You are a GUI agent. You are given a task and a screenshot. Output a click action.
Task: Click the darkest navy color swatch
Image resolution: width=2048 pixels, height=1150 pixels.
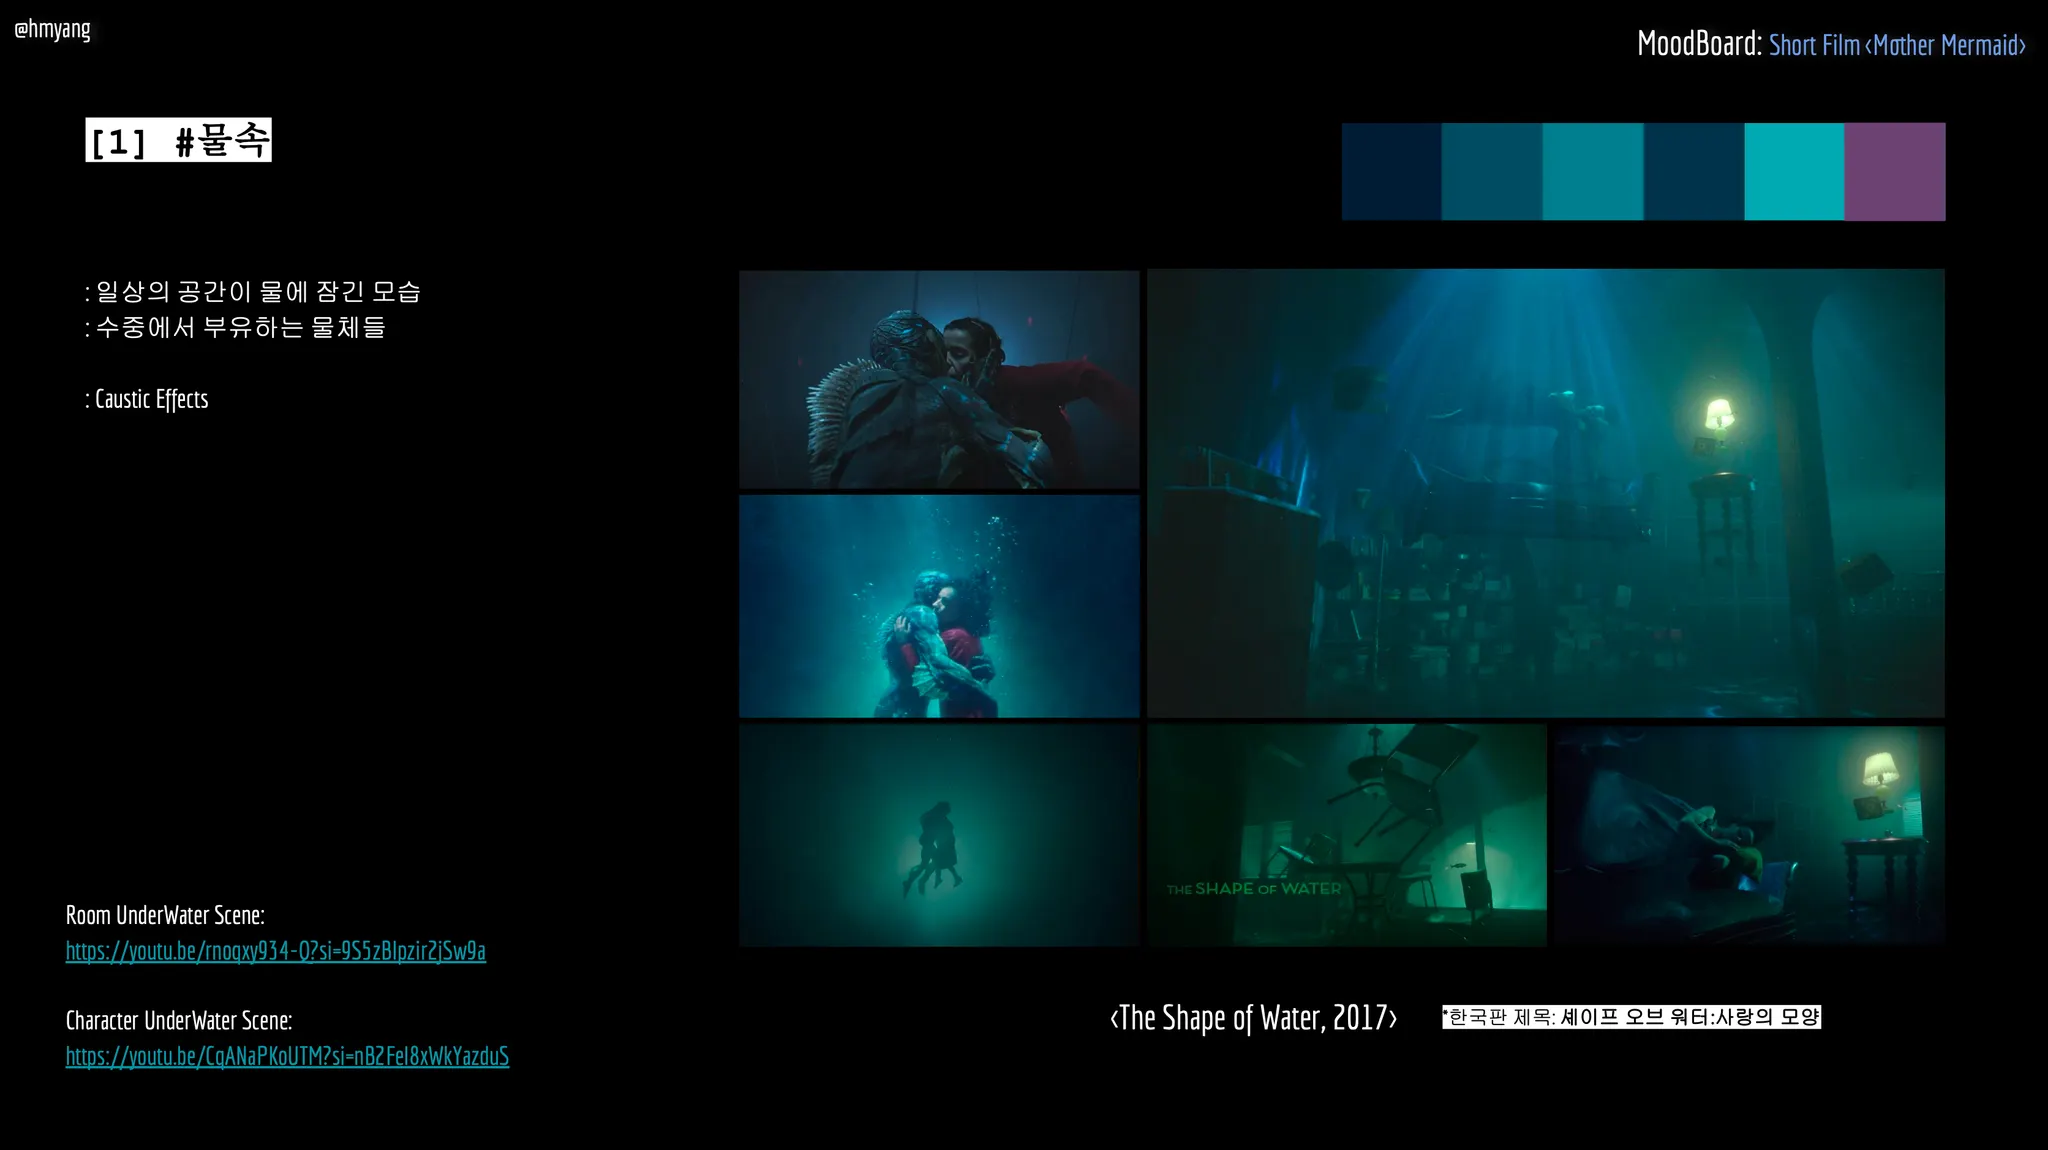[1391, 171]
